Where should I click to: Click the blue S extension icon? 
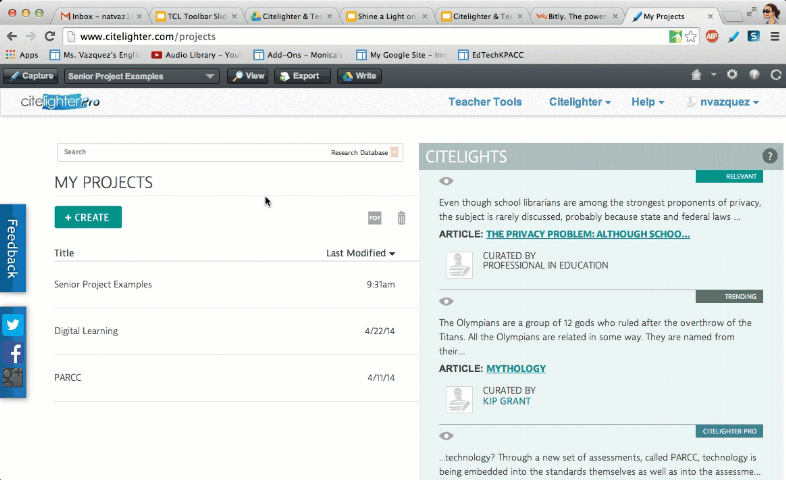point(753,36)
